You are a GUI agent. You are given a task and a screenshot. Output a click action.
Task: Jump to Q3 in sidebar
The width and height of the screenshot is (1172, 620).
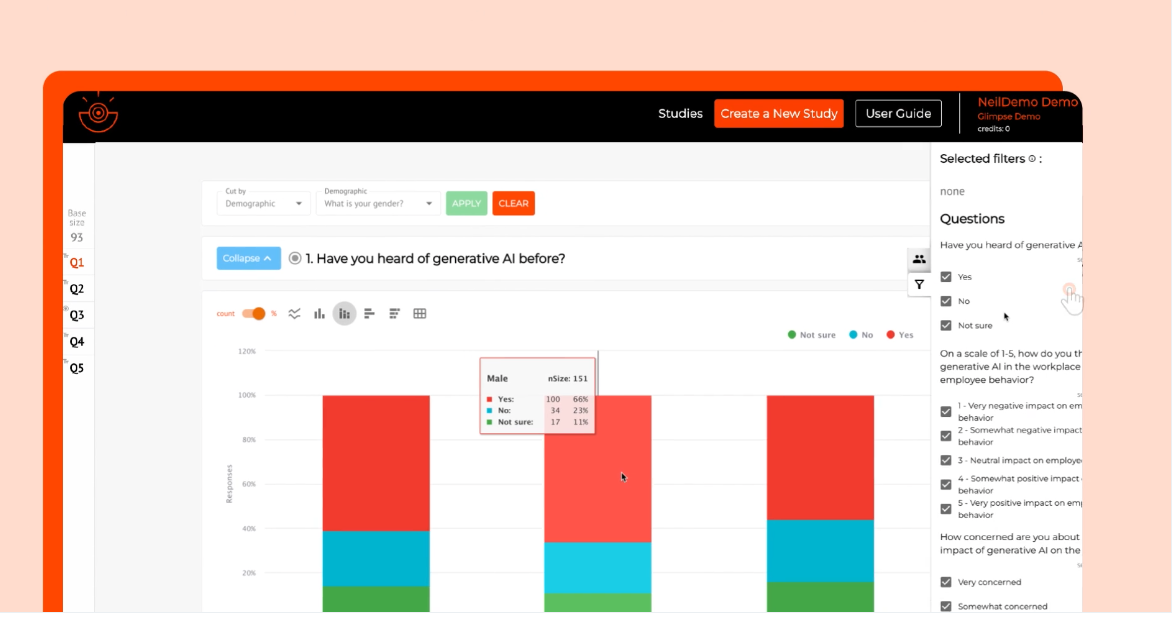pyautogui.click(x=77, y=316)
